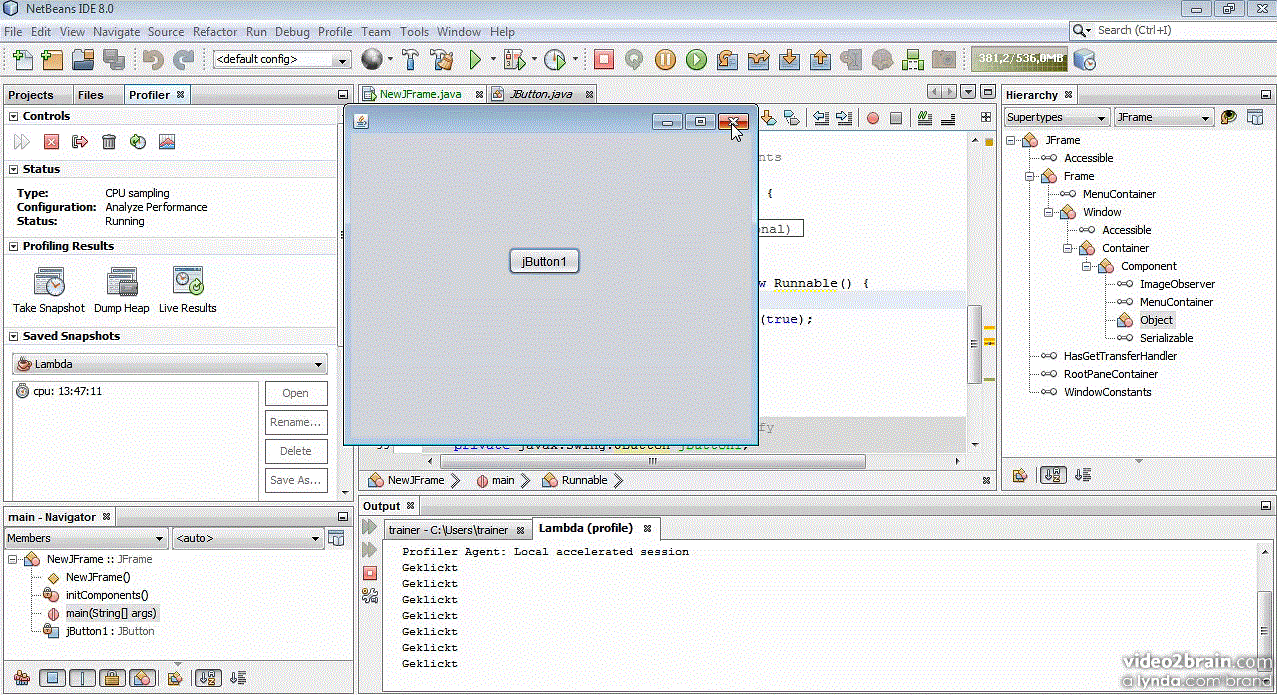
Task: Collapse NewJFrame node in Navigator tree
Action: pos(13,559)
